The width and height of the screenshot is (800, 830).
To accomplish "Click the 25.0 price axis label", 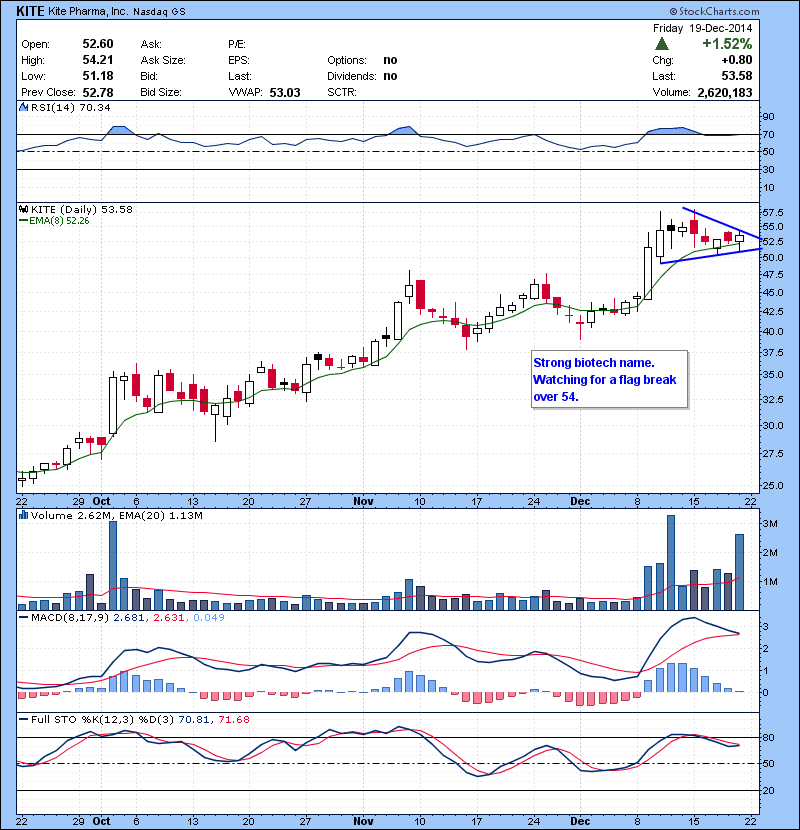I will click(x=772, y=485).
